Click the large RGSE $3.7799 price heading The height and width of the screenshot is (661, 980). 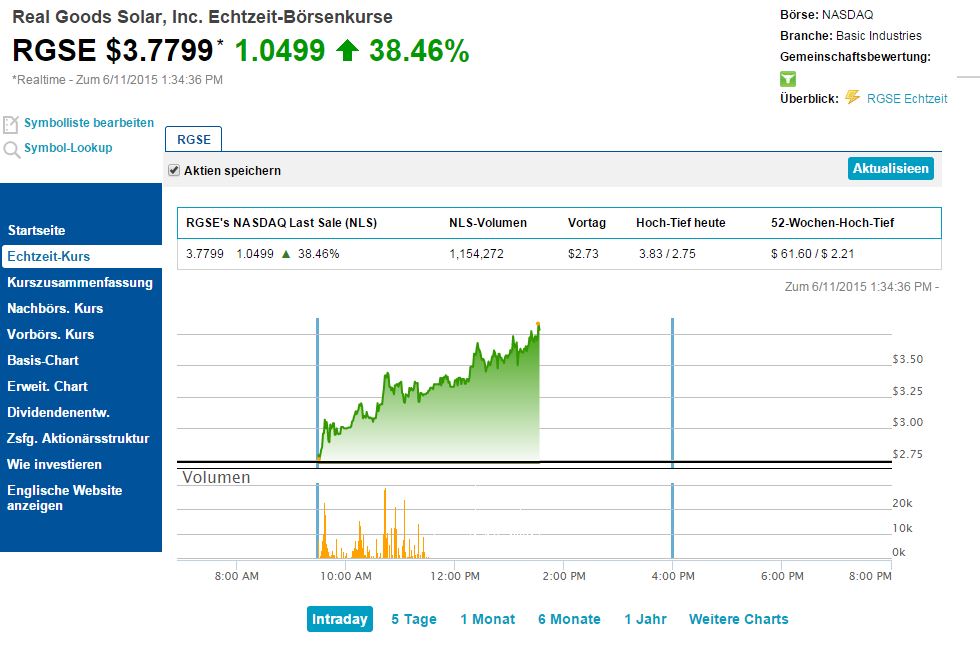[x=113, y=50]
